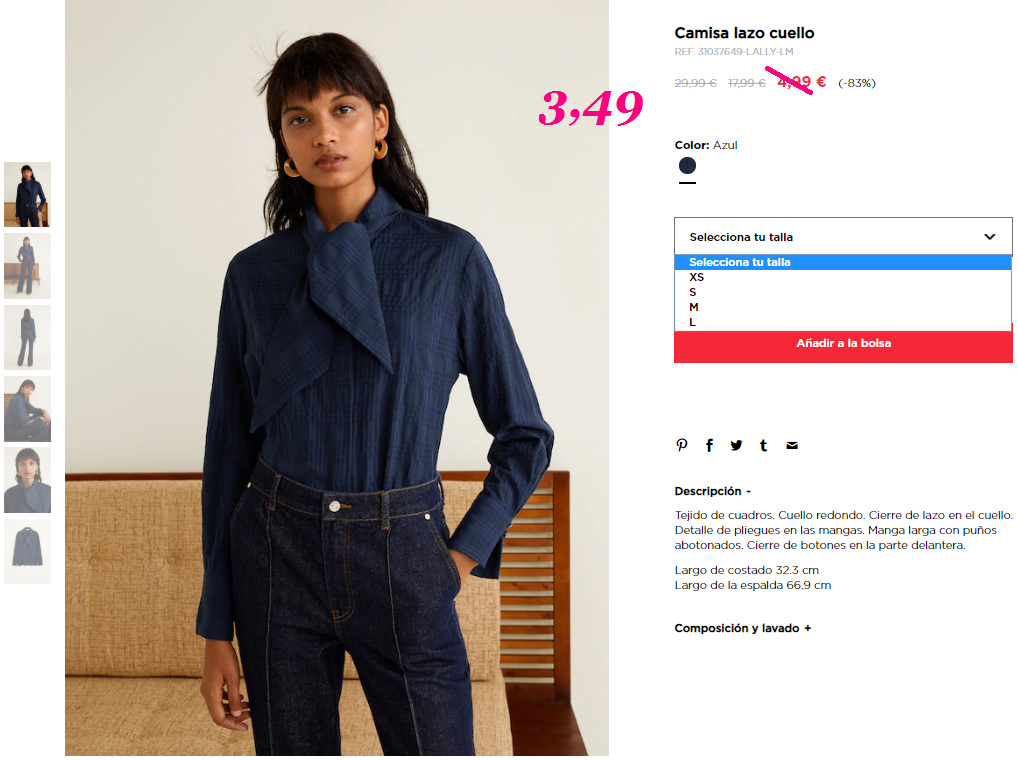Screen dimensions: 1018x761
Task: Open the 'Selecciona tu talla' size dropdown
Action: tap(843, 236)
